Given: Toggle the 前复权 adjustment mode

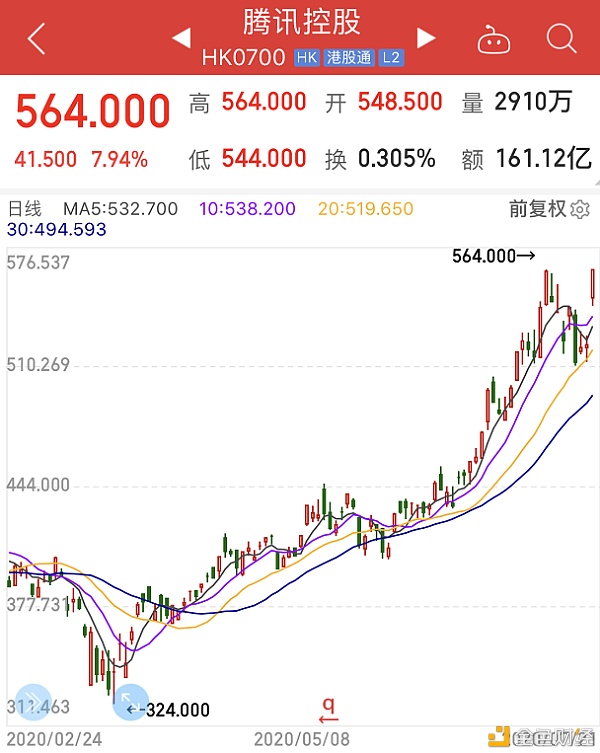Looking at the screenshot, I should (538, 209).
